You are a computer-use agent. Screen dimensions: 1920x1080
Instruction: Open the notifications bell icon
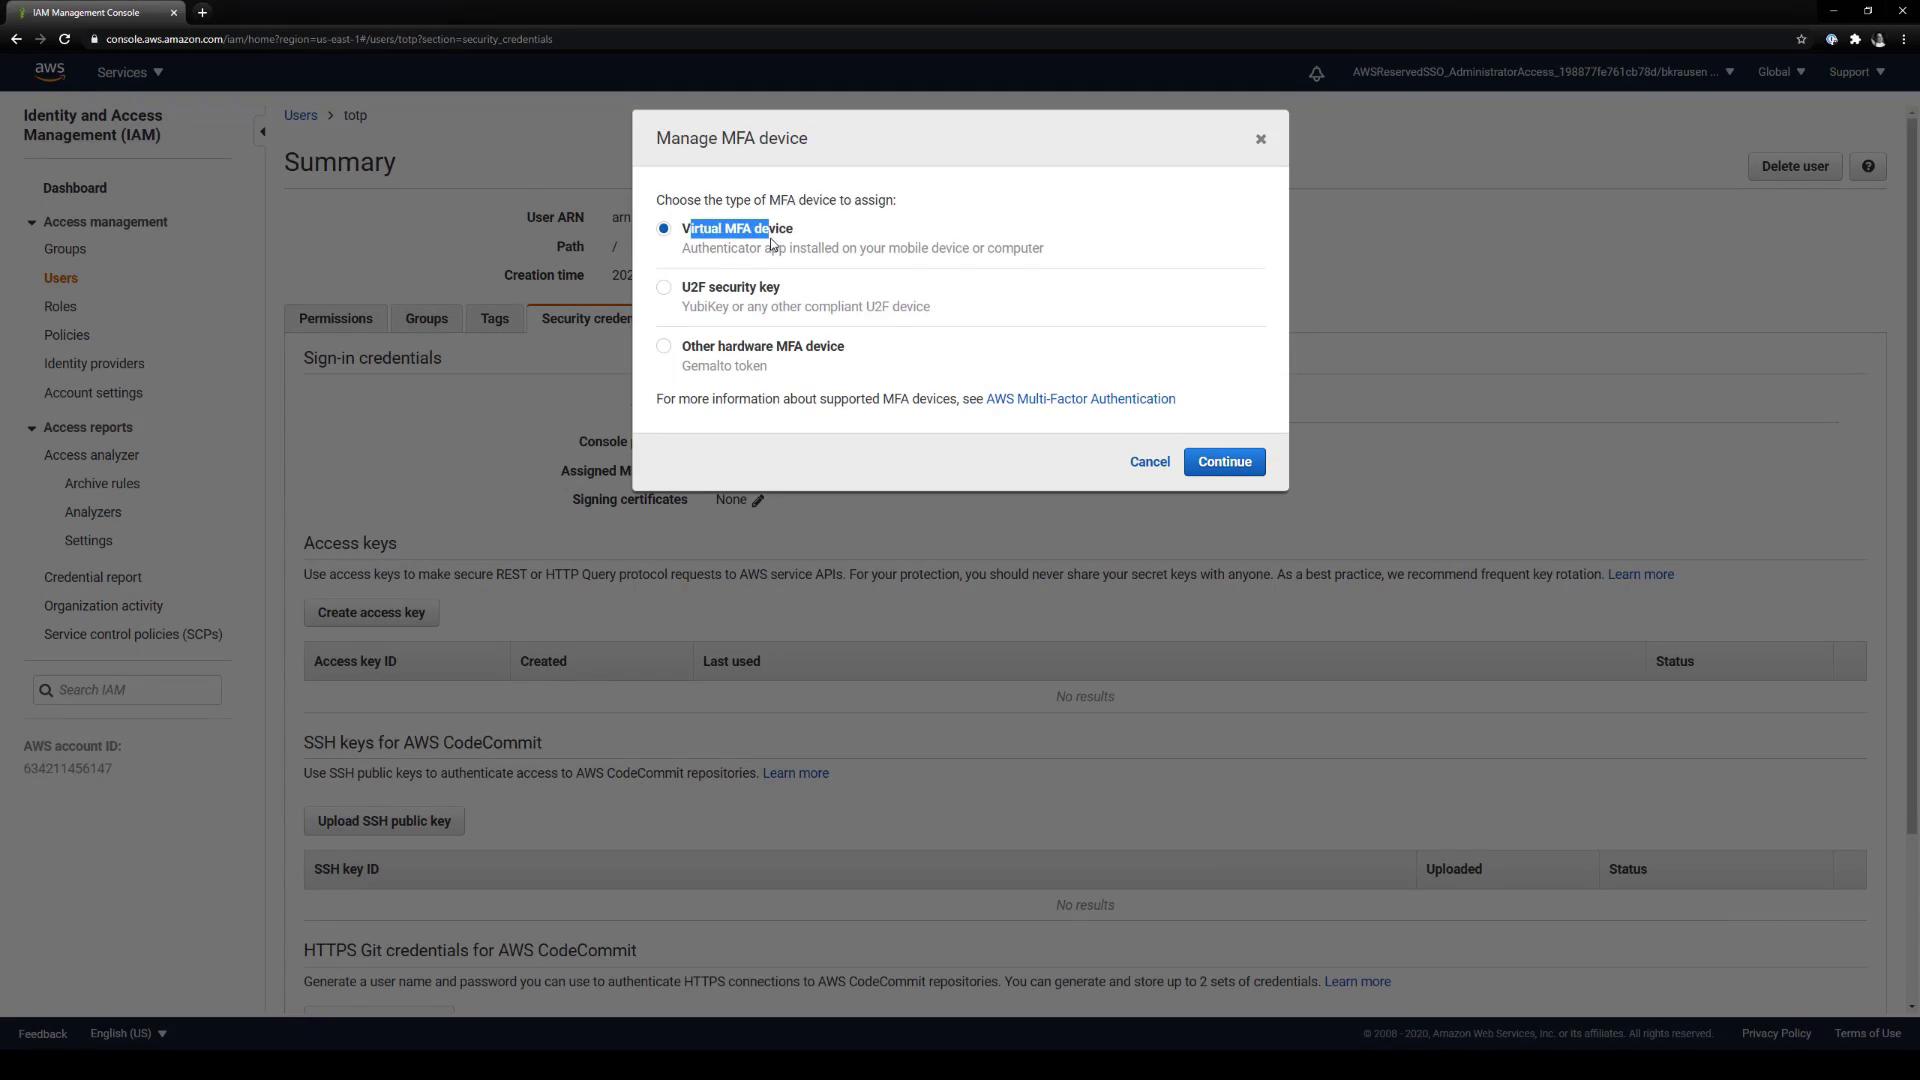click(1316, 73)
